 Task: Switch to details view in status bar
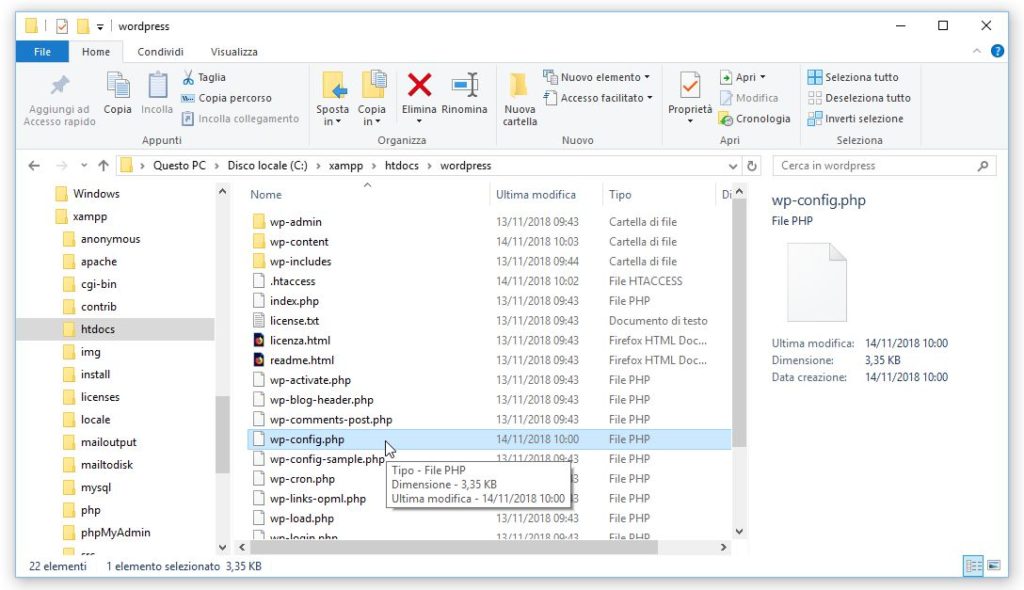pyautogui.click(x=973, y=566)
